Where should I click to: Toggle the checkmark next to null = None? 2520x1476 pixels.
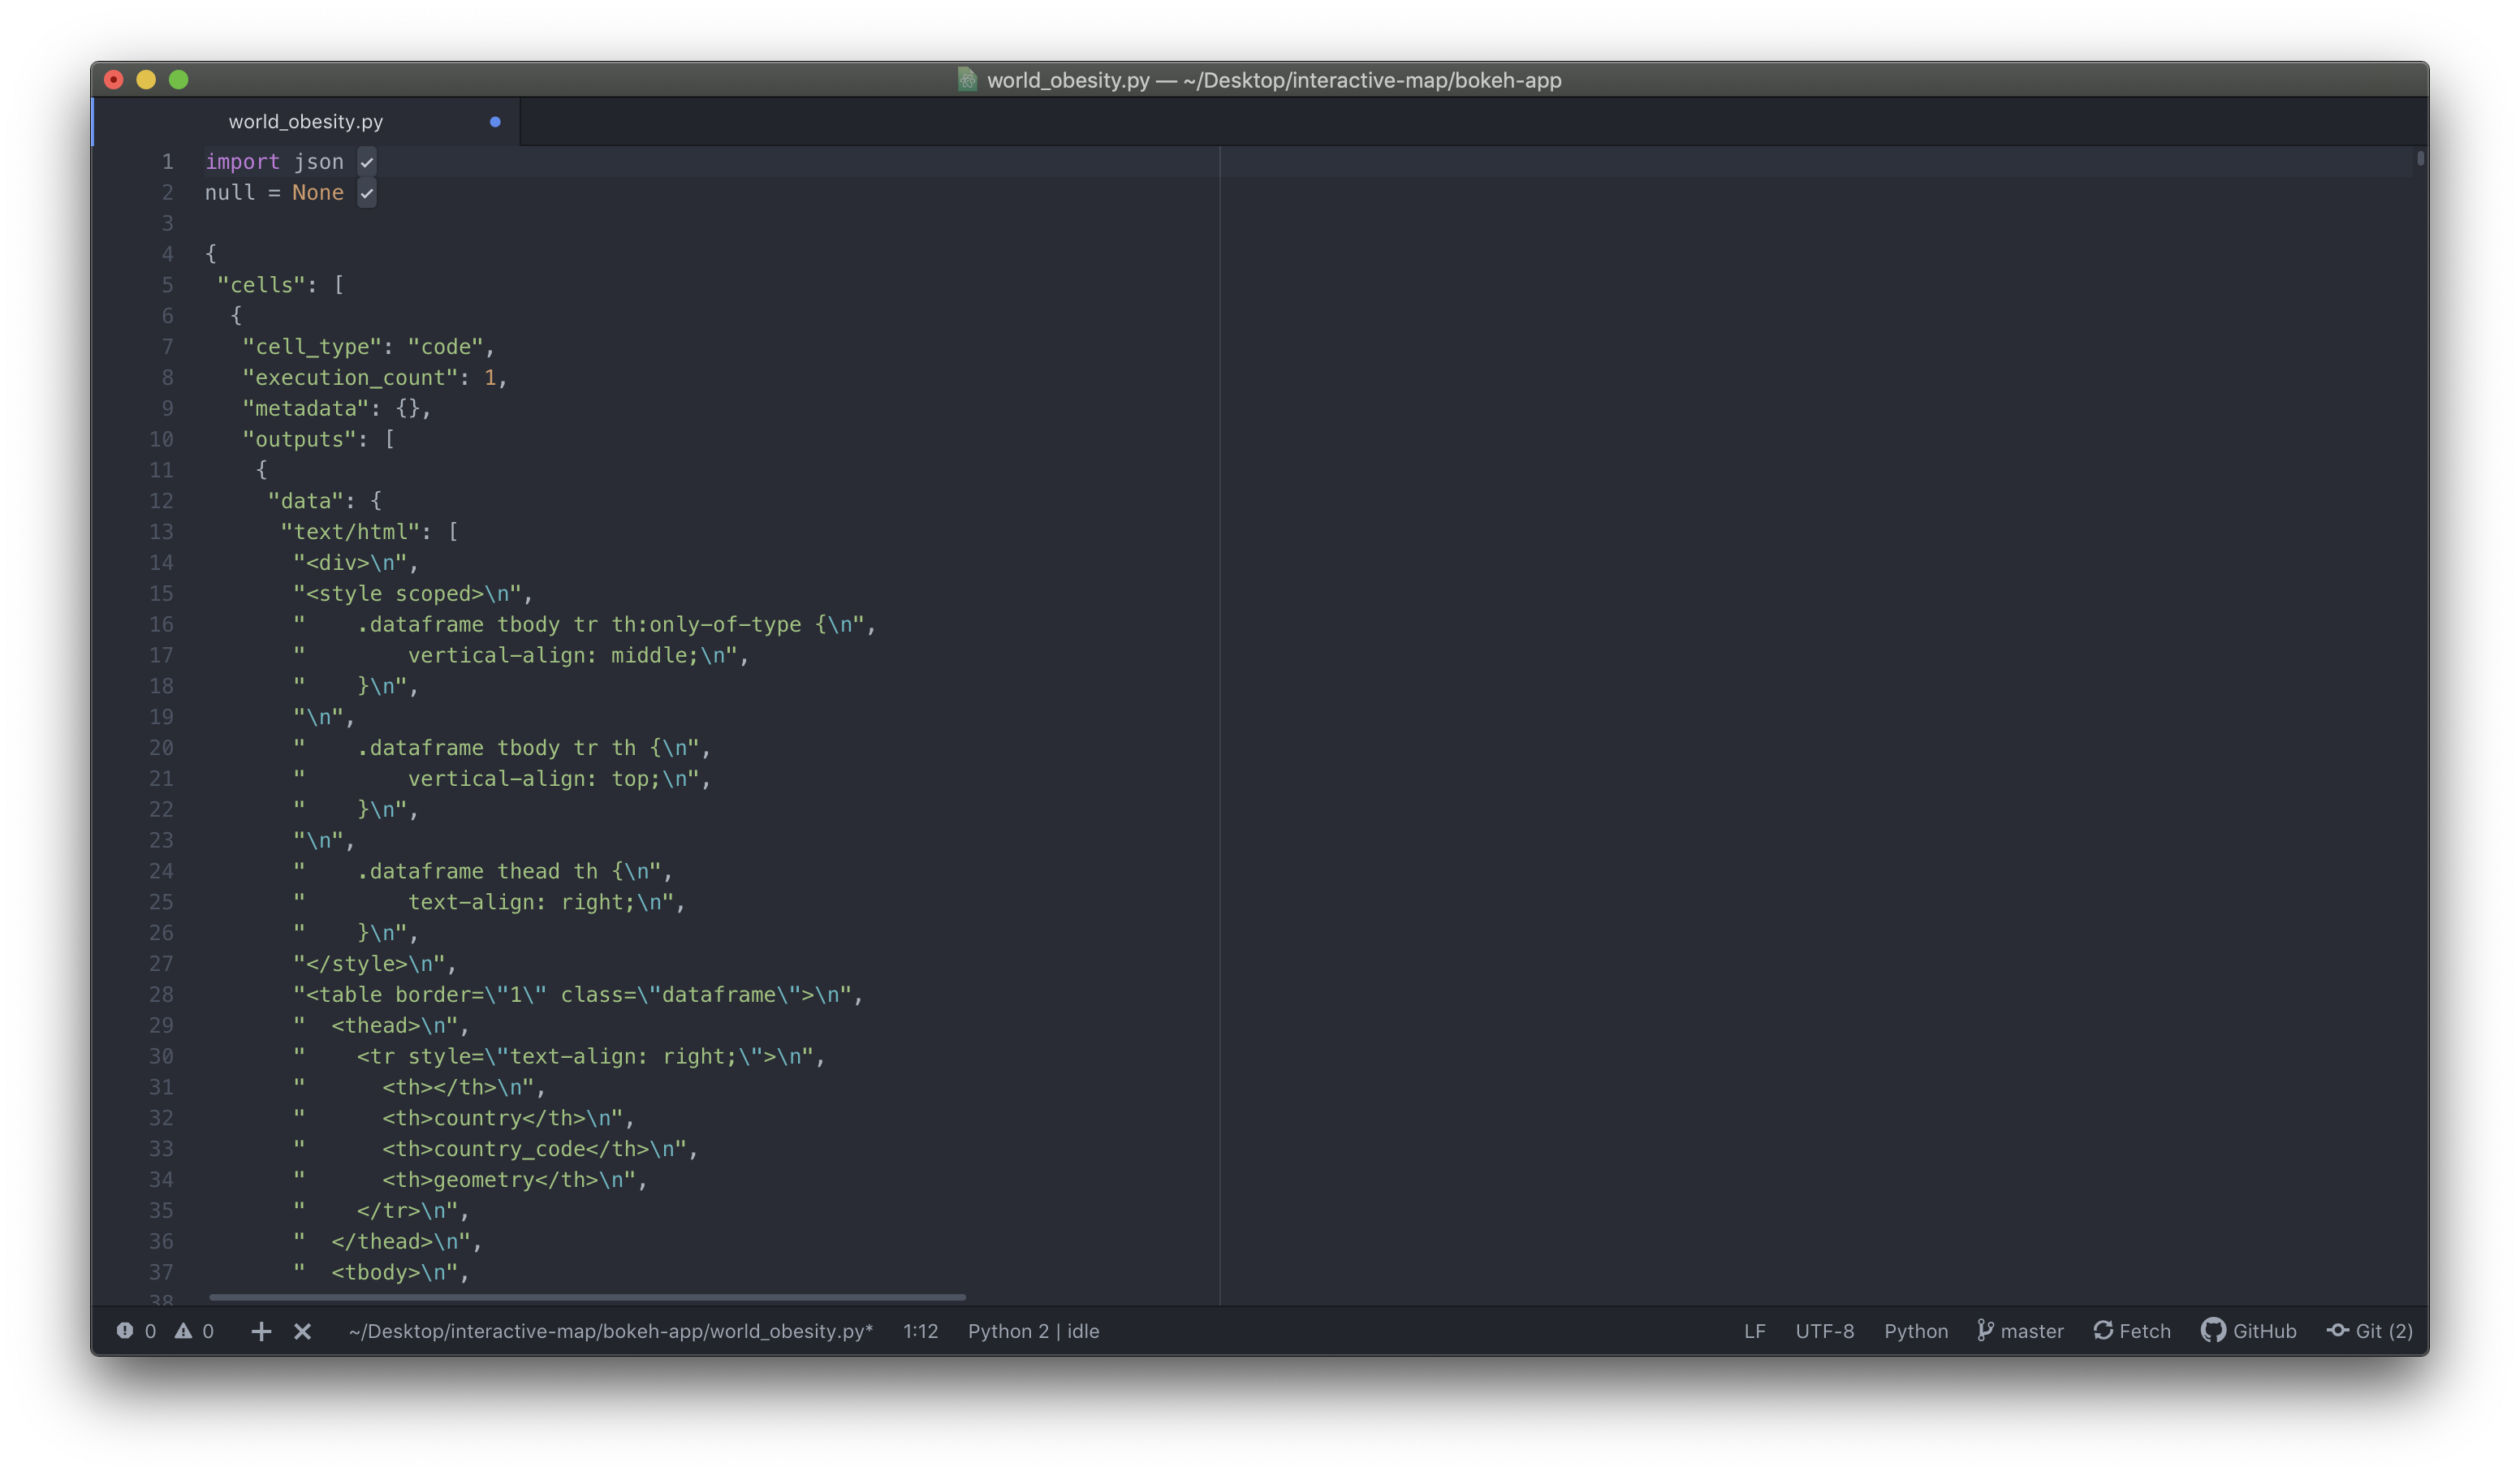coord(367,193)
